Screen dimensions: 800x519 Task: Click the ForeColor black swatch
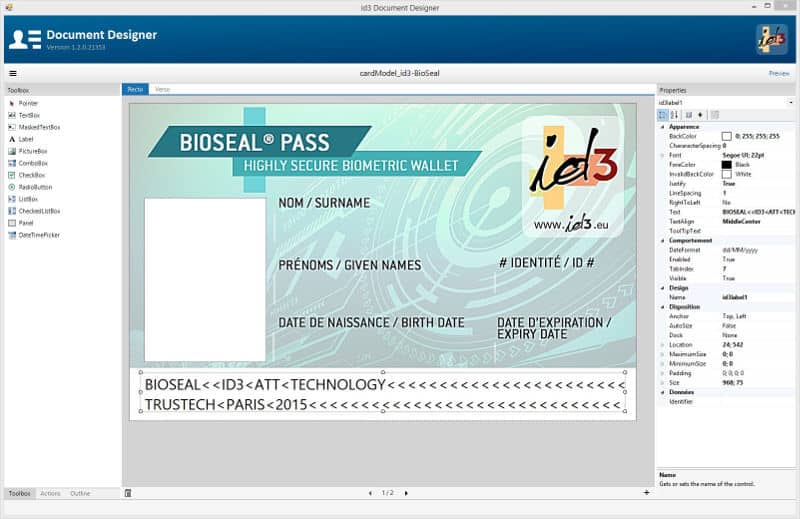(727, 165)
